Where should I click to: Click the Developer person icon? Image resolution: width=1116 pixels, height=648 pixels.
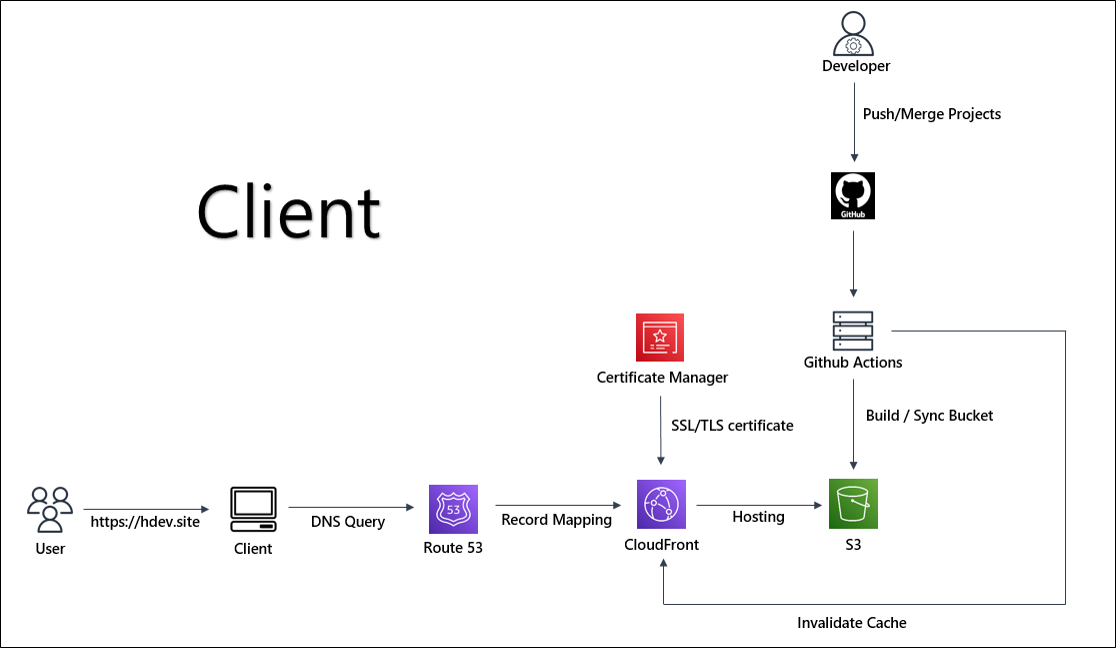click(853, 35)
